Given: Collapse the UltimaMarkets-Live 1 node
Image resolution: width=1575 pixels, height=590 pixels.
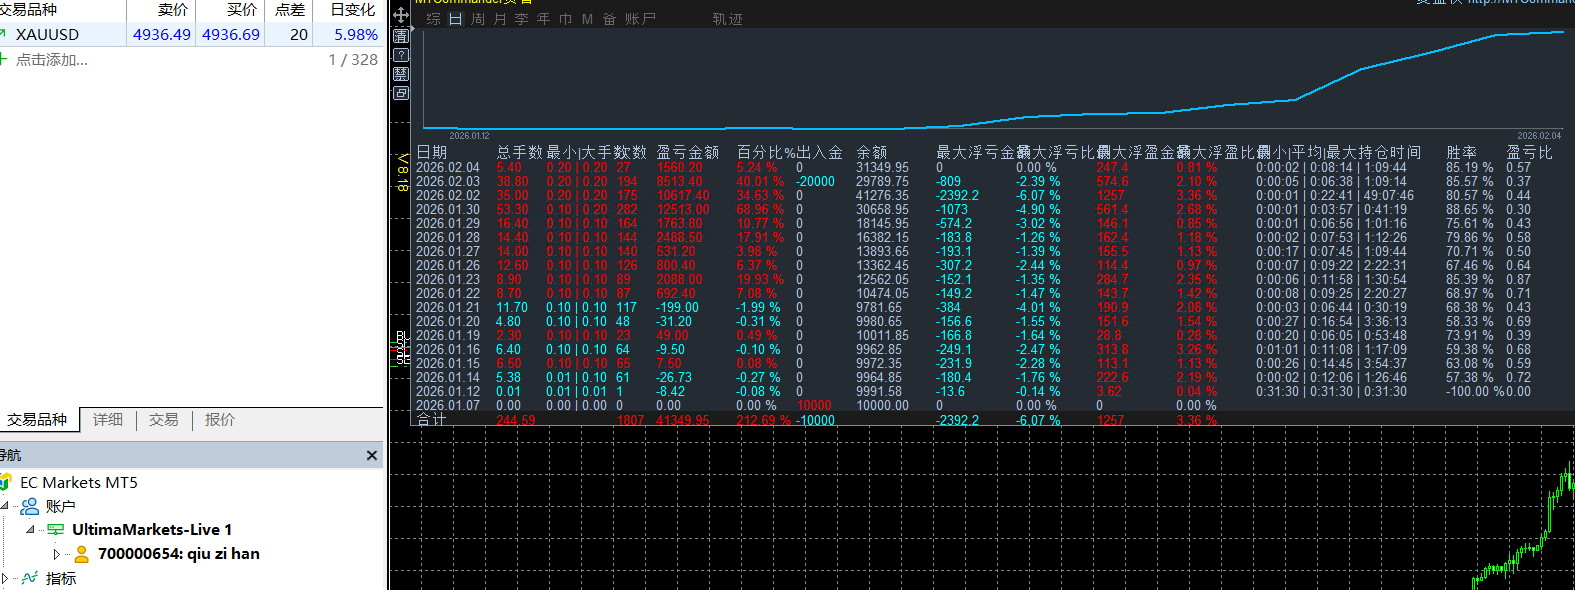Looking at the screenshot, I should [30, 530].
